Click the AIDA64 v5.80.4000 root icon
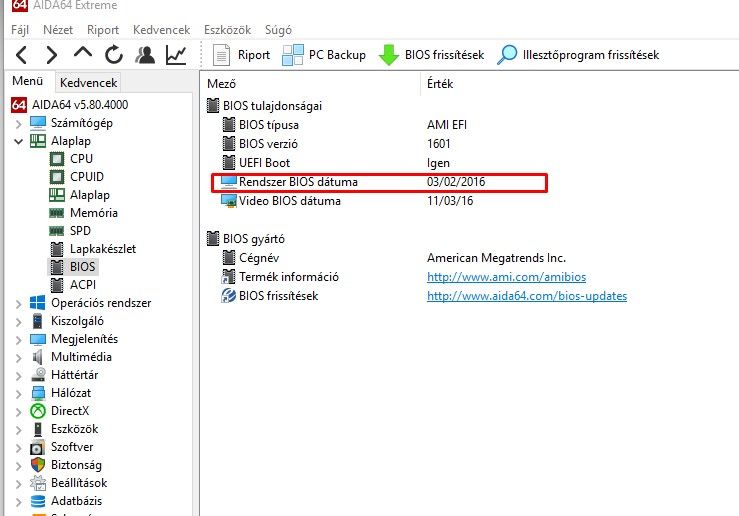Viewport: 739px width, 516px height. [x=19, y=105]
